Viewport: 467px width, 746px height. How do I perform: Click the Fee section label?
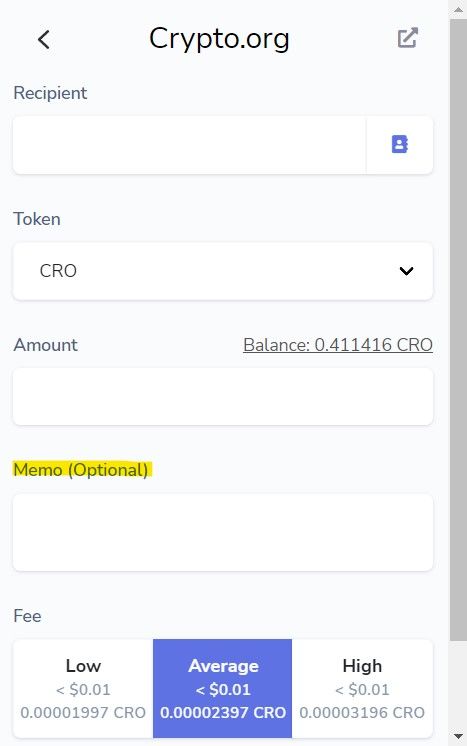[x=27, y=616]
